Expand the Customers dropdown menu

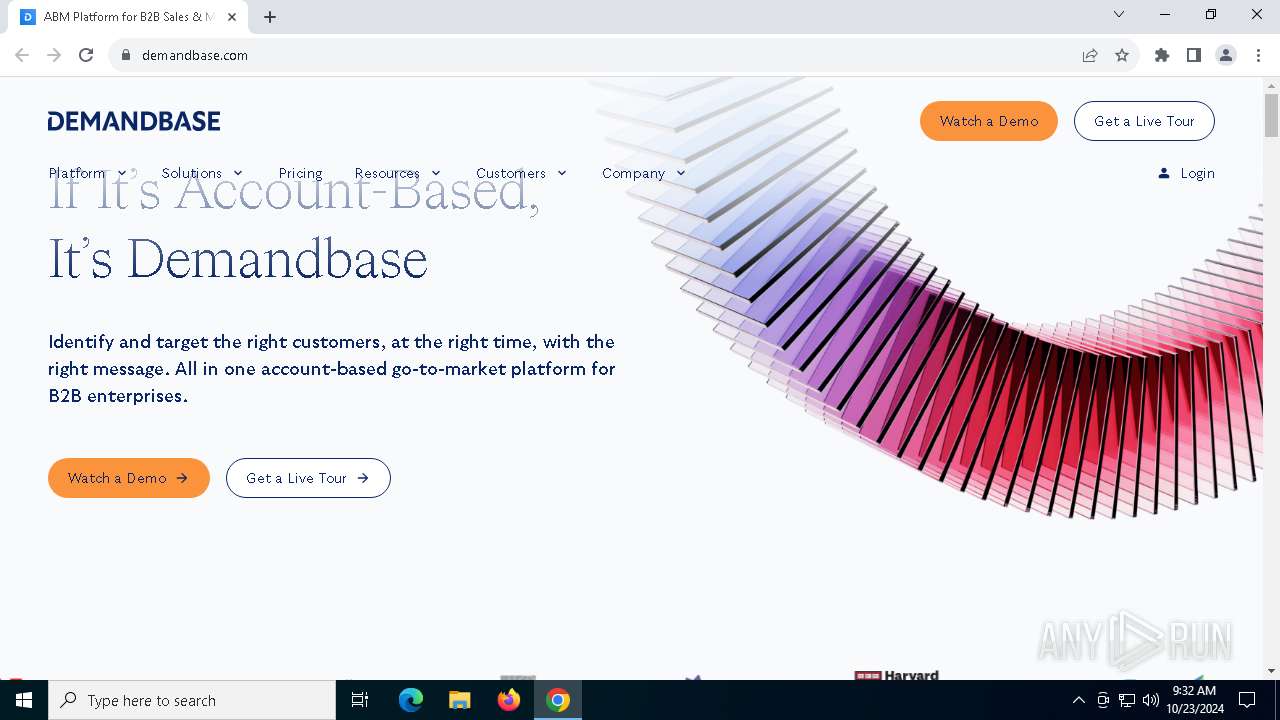point(522,173)
